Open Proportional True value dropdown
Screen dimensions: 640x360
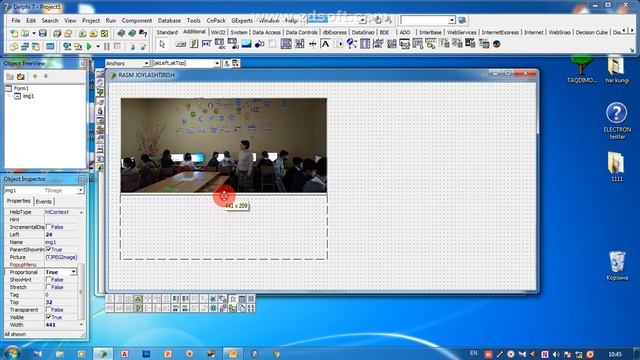point(73,272)
